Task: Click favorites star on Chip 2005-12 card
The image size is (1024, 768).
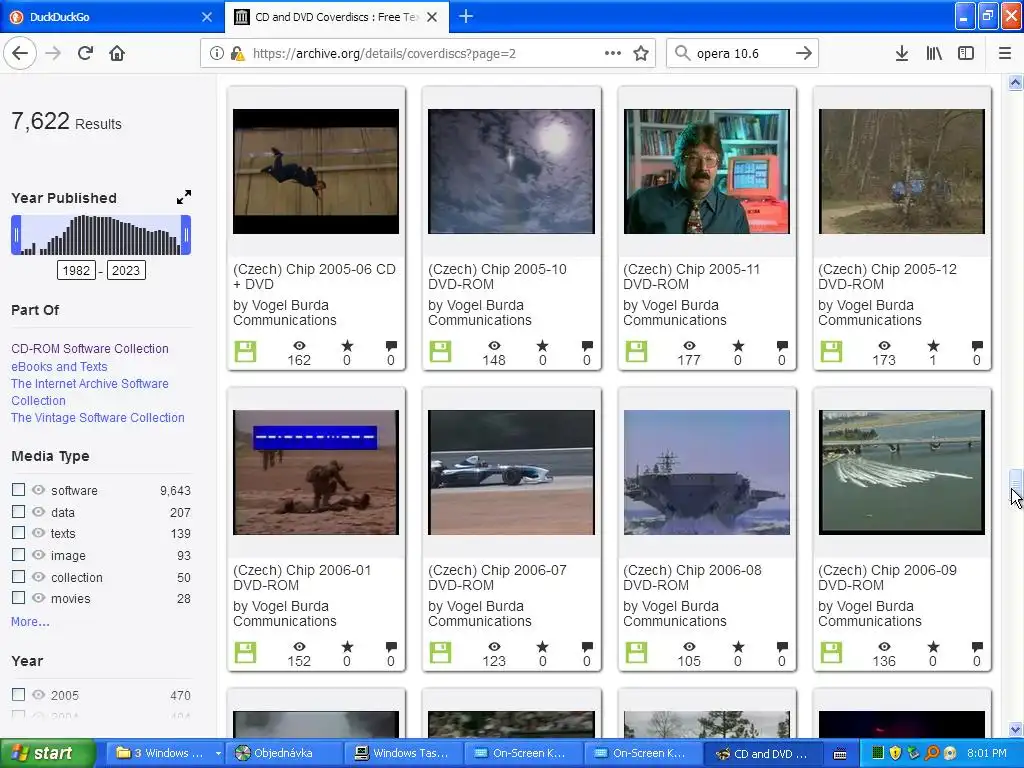Action: (x=933, y=345)
